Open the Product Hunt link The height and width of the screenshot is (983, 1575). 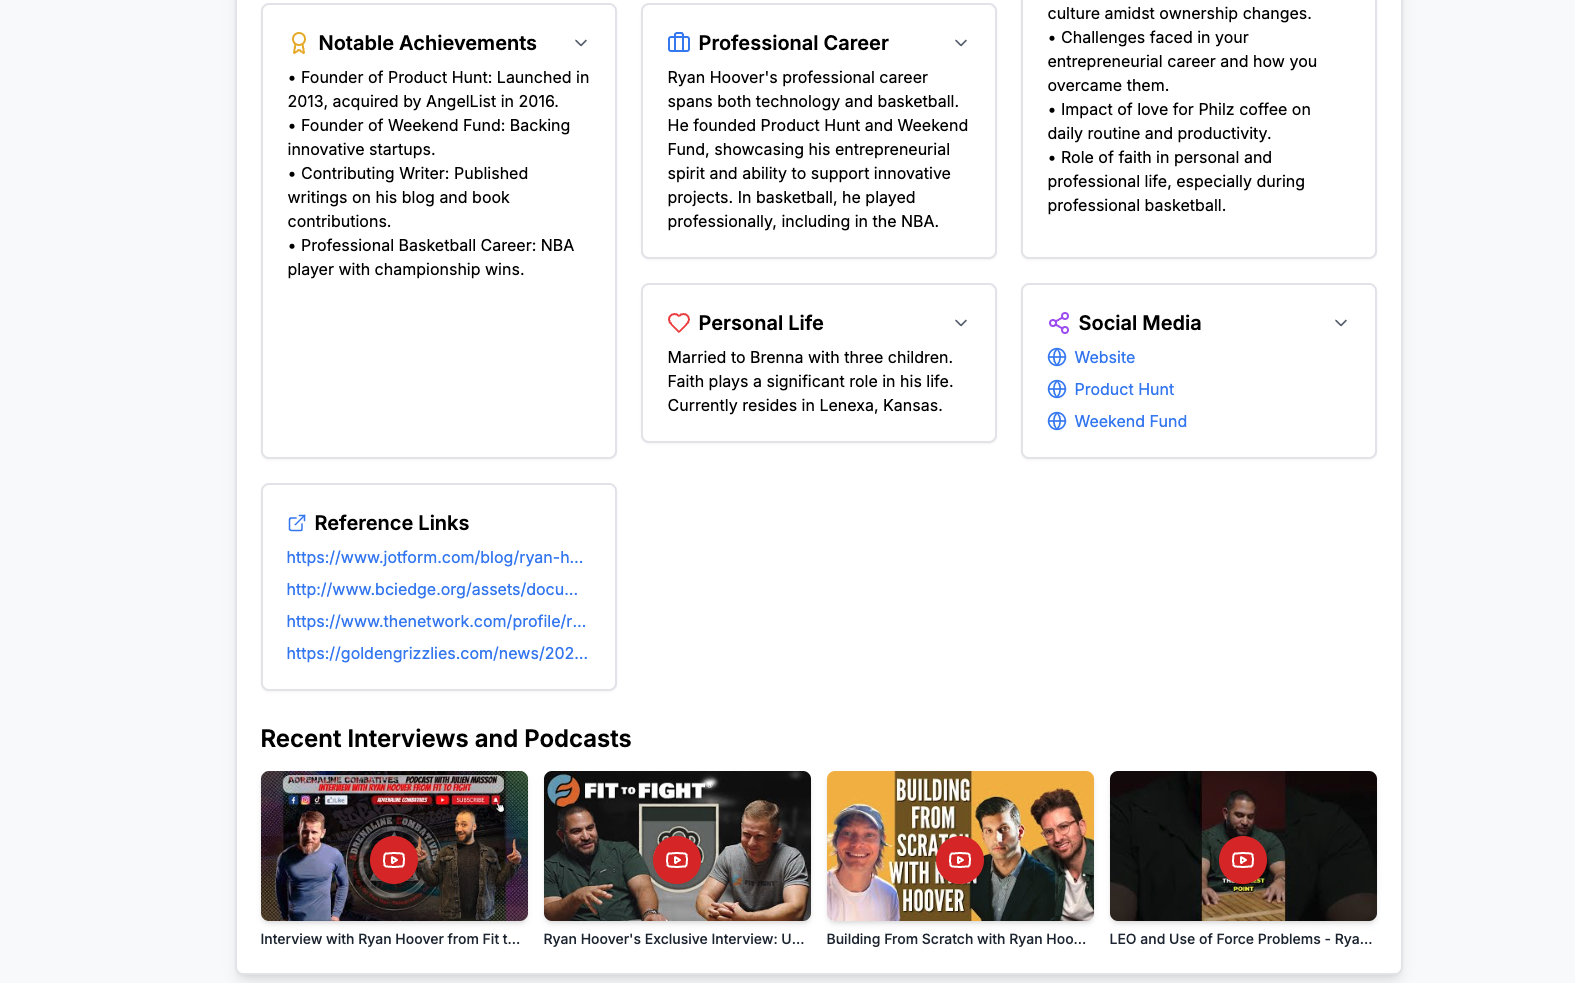(x=1124, y=389)
